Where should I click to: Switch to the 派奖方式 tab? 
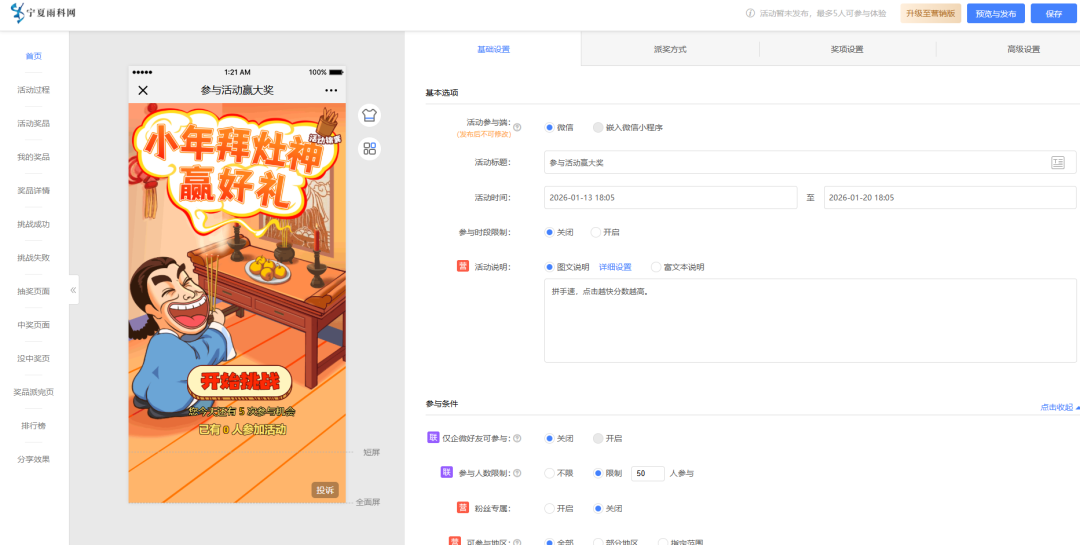click(x=670, y=49)
